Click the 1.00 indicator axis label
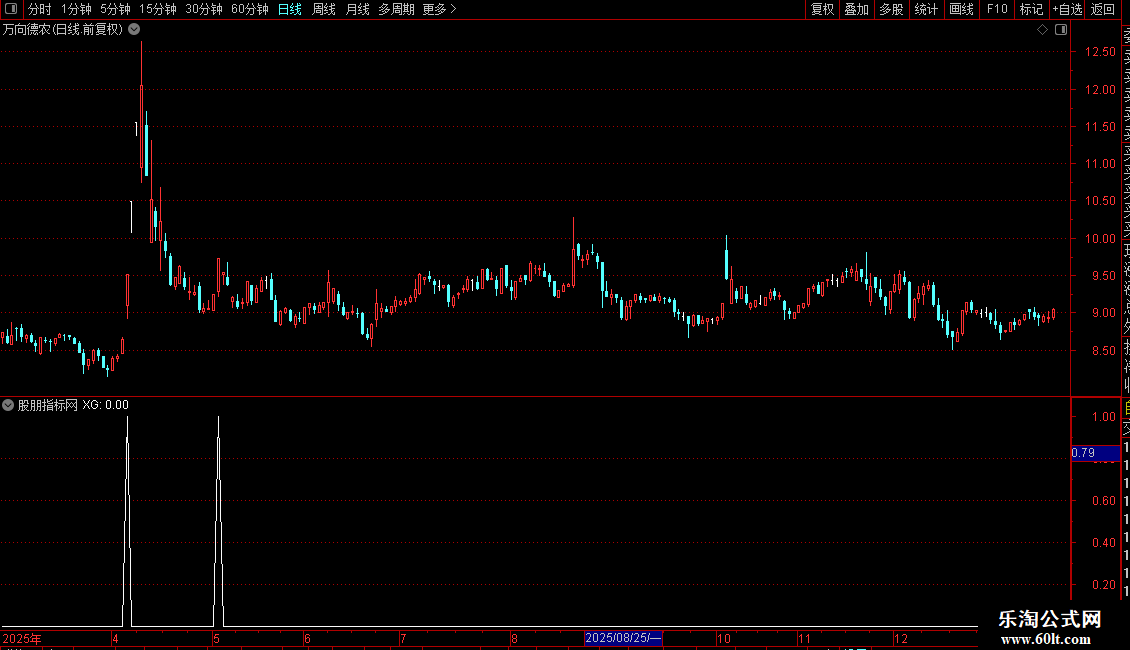 pos(1103,417)
